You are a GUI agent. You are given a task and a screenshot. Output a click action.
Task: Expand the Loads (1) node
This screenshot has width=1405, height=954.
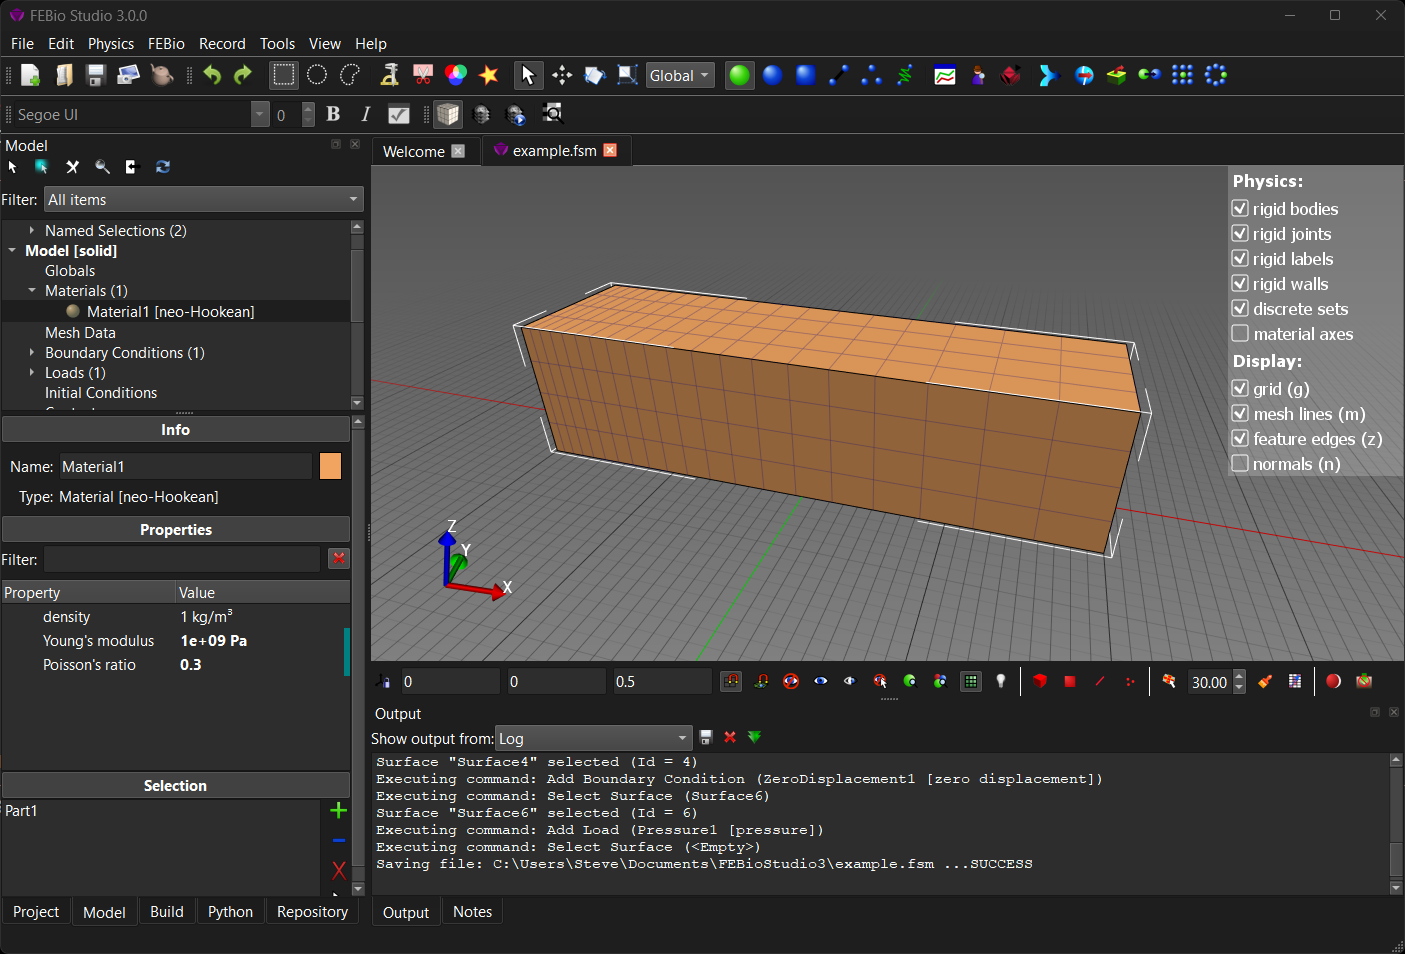(x=32, y=372)
